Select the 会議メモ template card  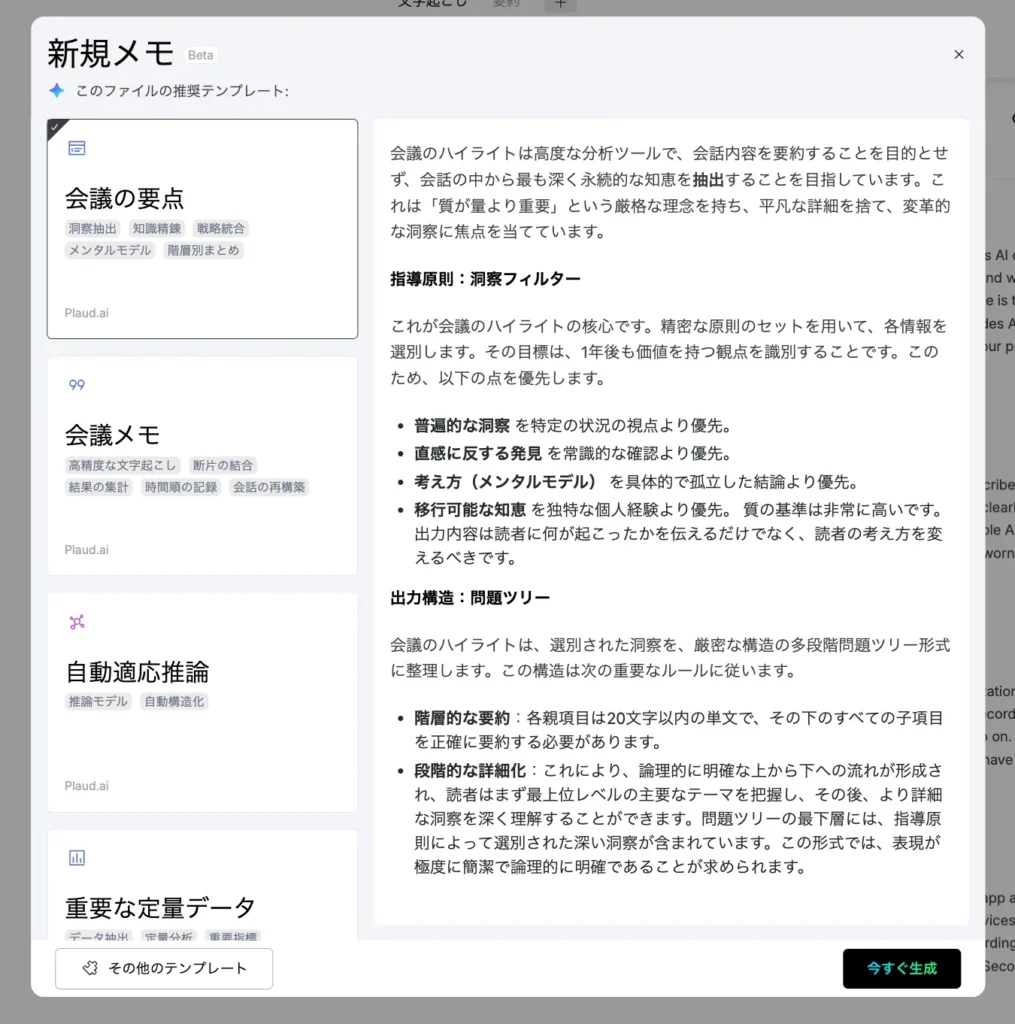click(x=202, y=466)
